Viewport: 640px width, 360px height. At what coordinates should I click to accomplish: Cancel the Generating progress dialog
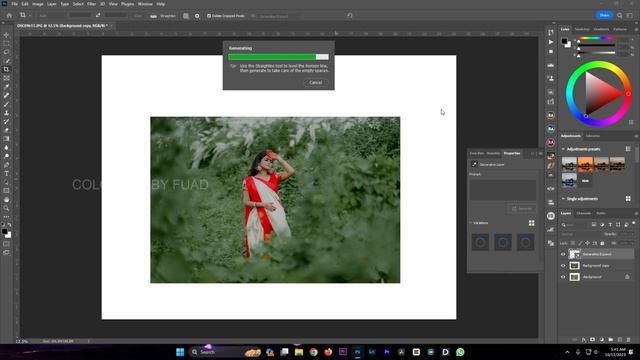[316, 82]
